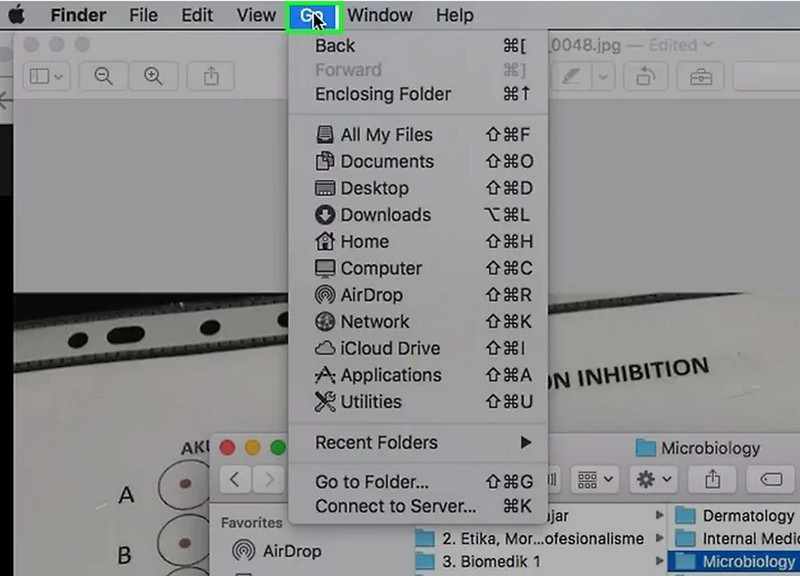Click Finder window back arrow
This screenshot has width=800, height=576.
tap(235, 480)
